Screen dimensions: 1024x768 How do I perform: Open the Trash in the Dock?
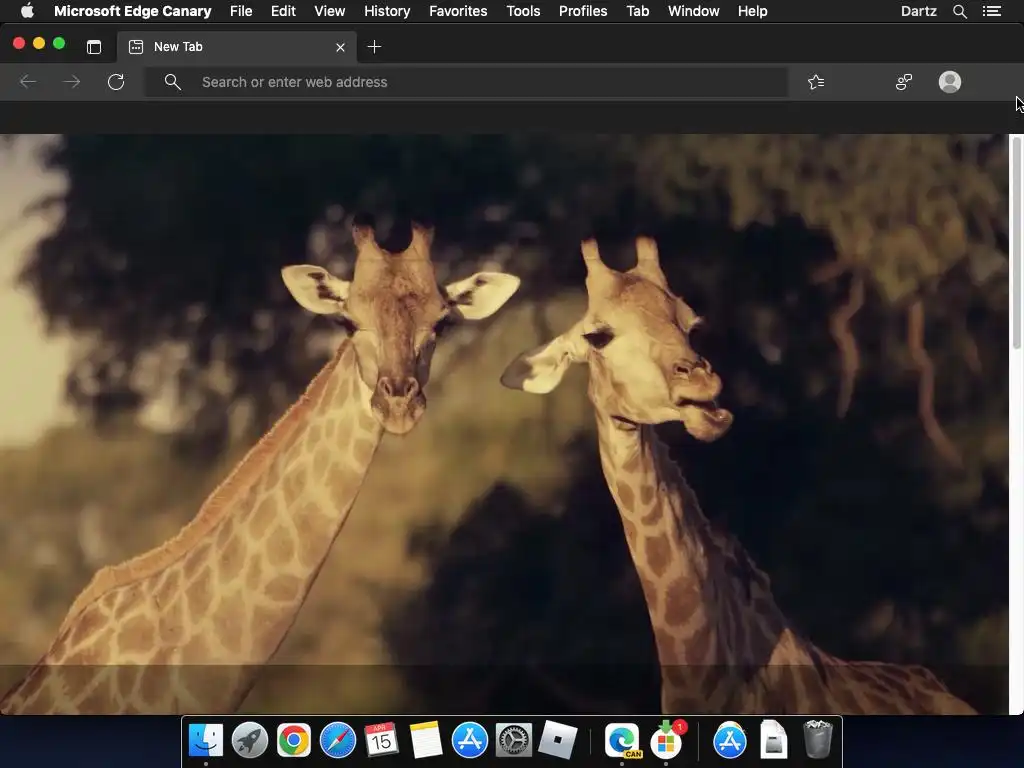tap(818, 741)
